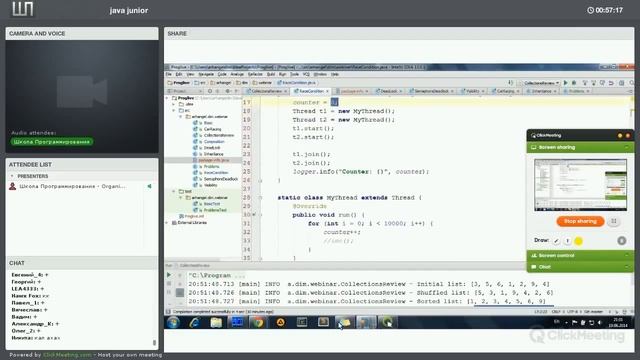
Task: Collapse the Progjlive project root node
Action: (x=167, y=98)
